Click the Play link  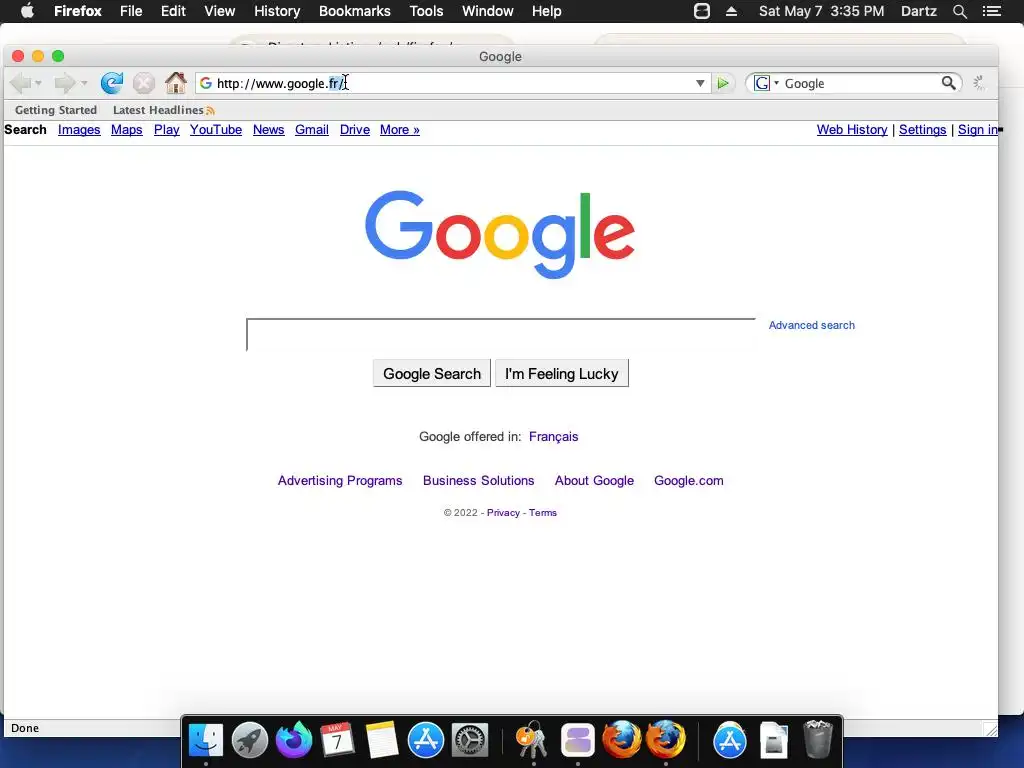tap(167, 130)
